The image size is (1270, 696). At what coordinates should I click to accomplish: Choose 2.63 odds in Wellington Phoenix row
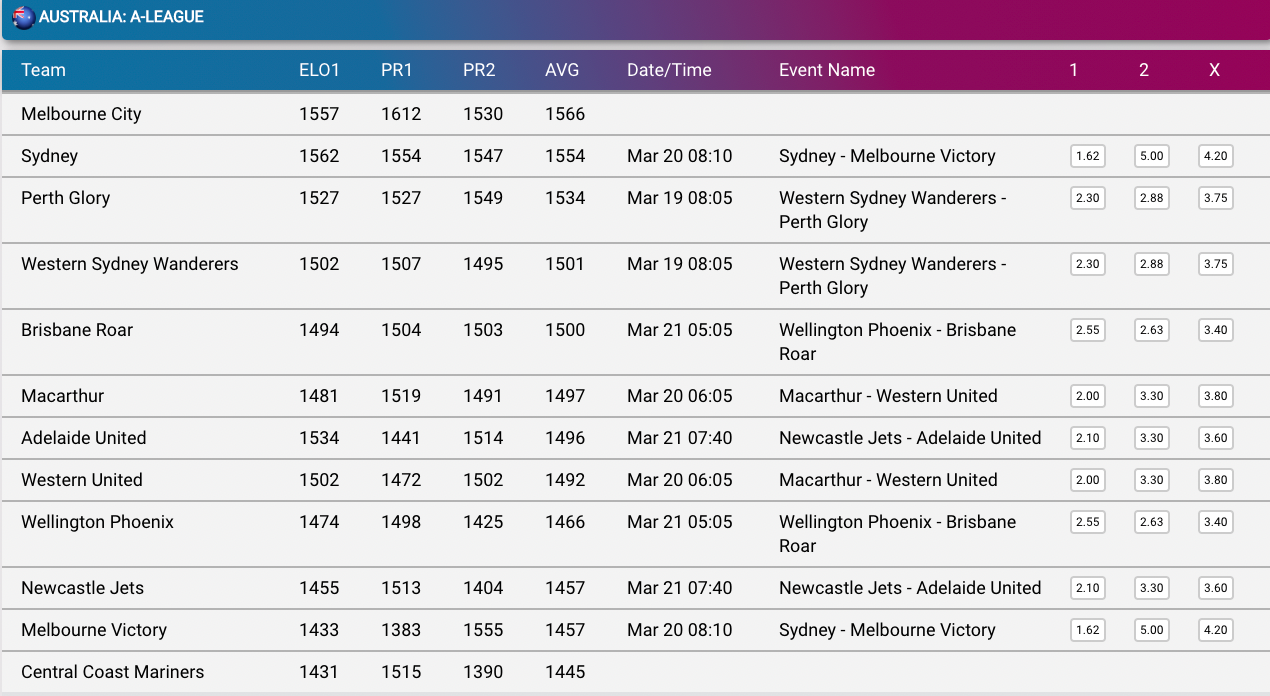click(1151, 522)
